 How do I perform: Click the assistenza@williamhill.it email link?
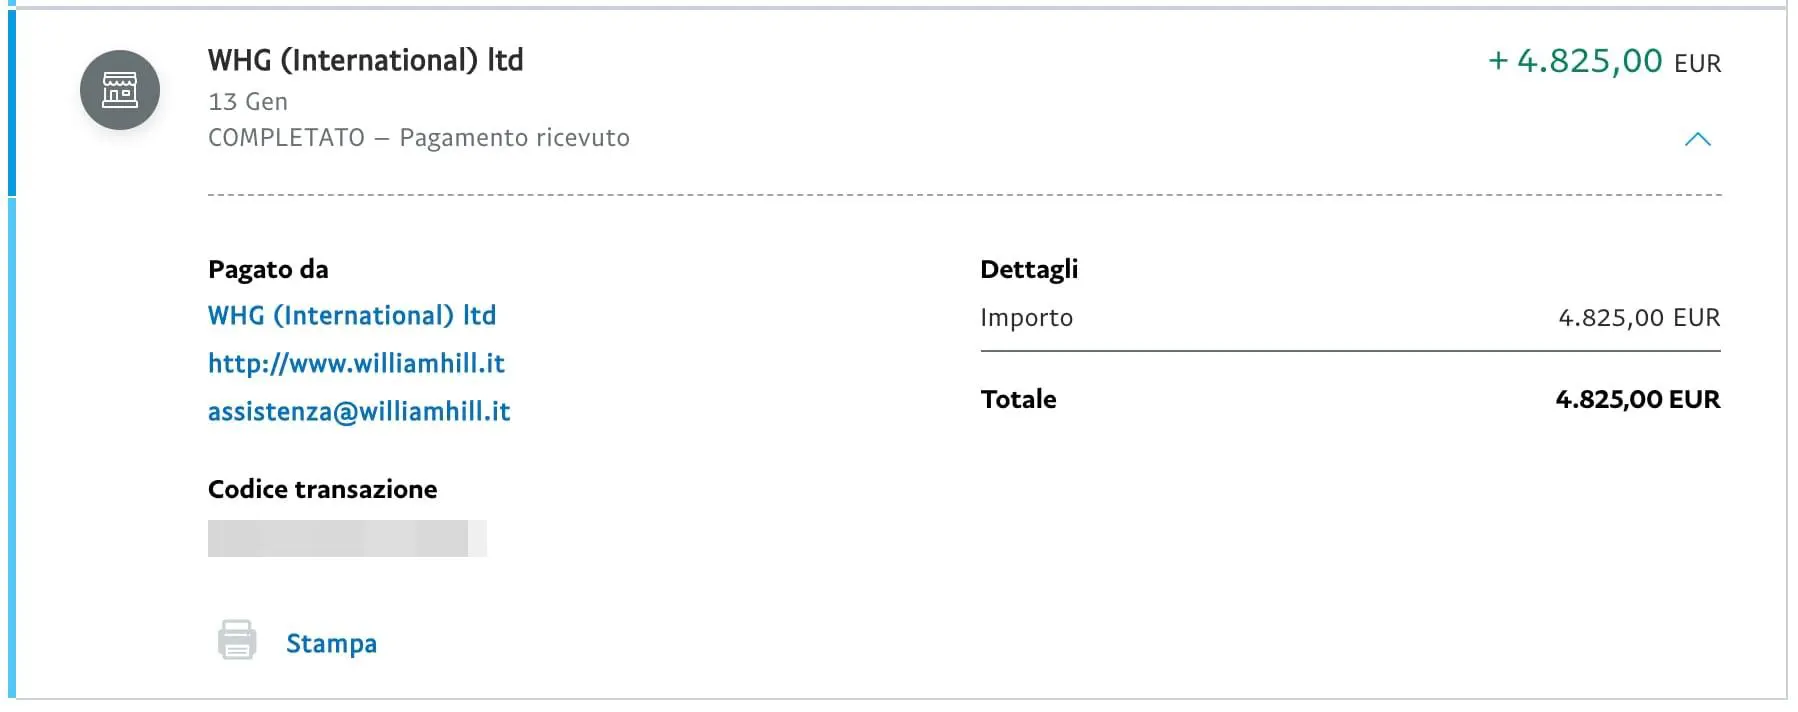359,411
